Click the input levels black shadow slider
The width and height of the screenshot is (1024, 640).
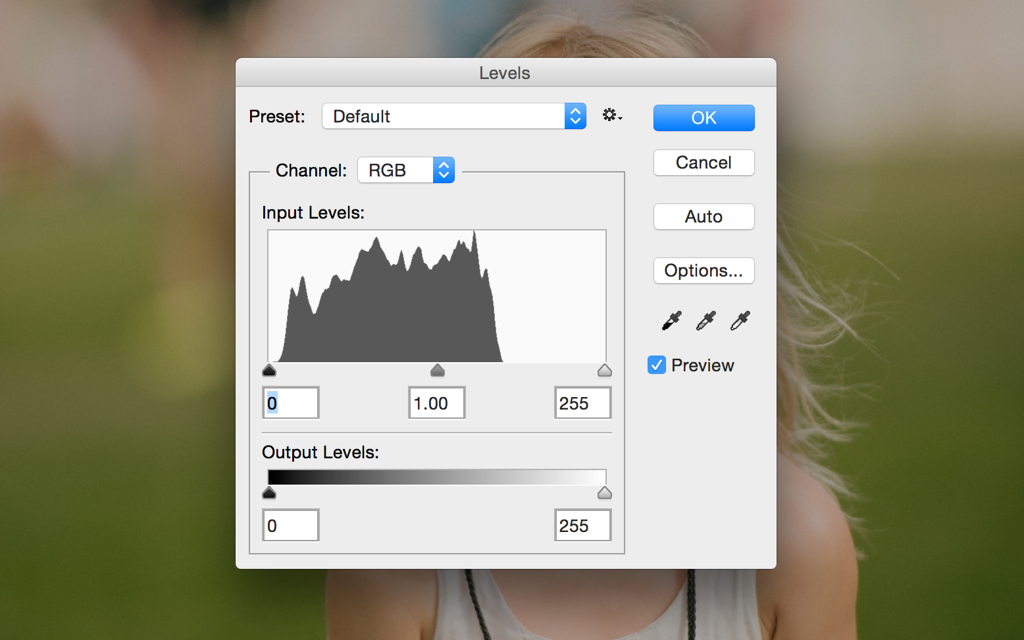269,370
